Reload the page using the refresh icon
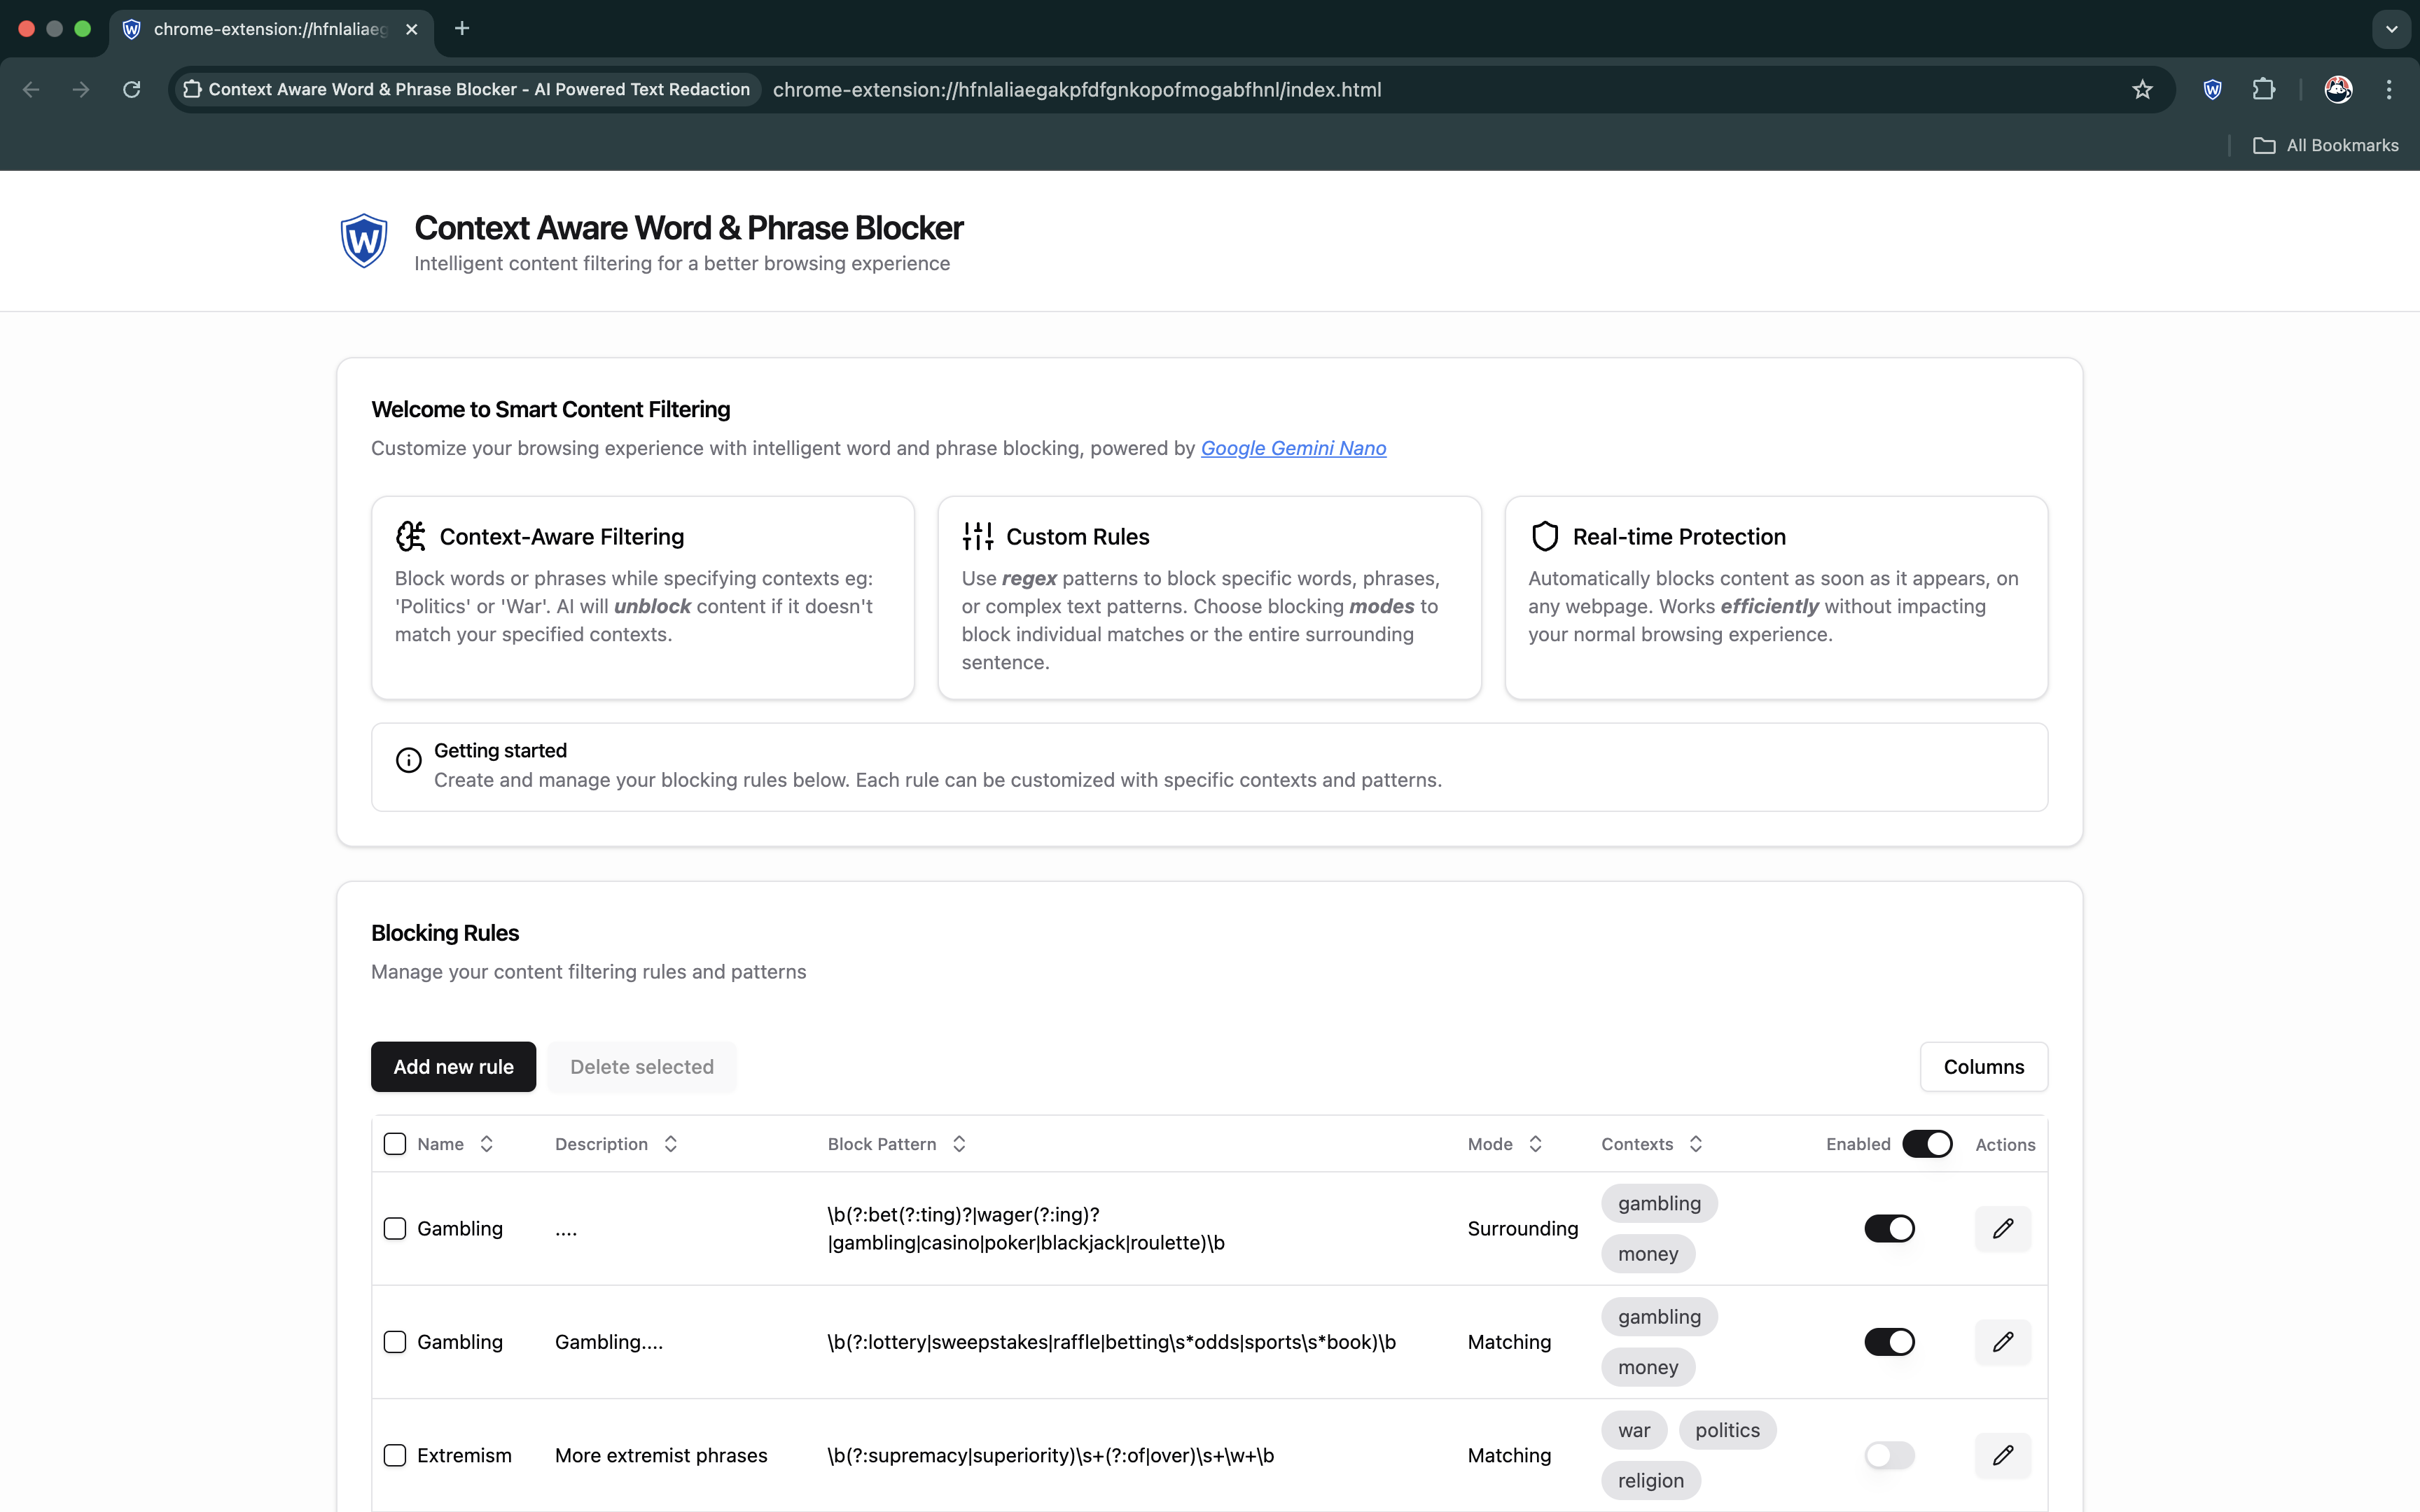Viewport: 2420px width, 1512px height. (131, 90)
